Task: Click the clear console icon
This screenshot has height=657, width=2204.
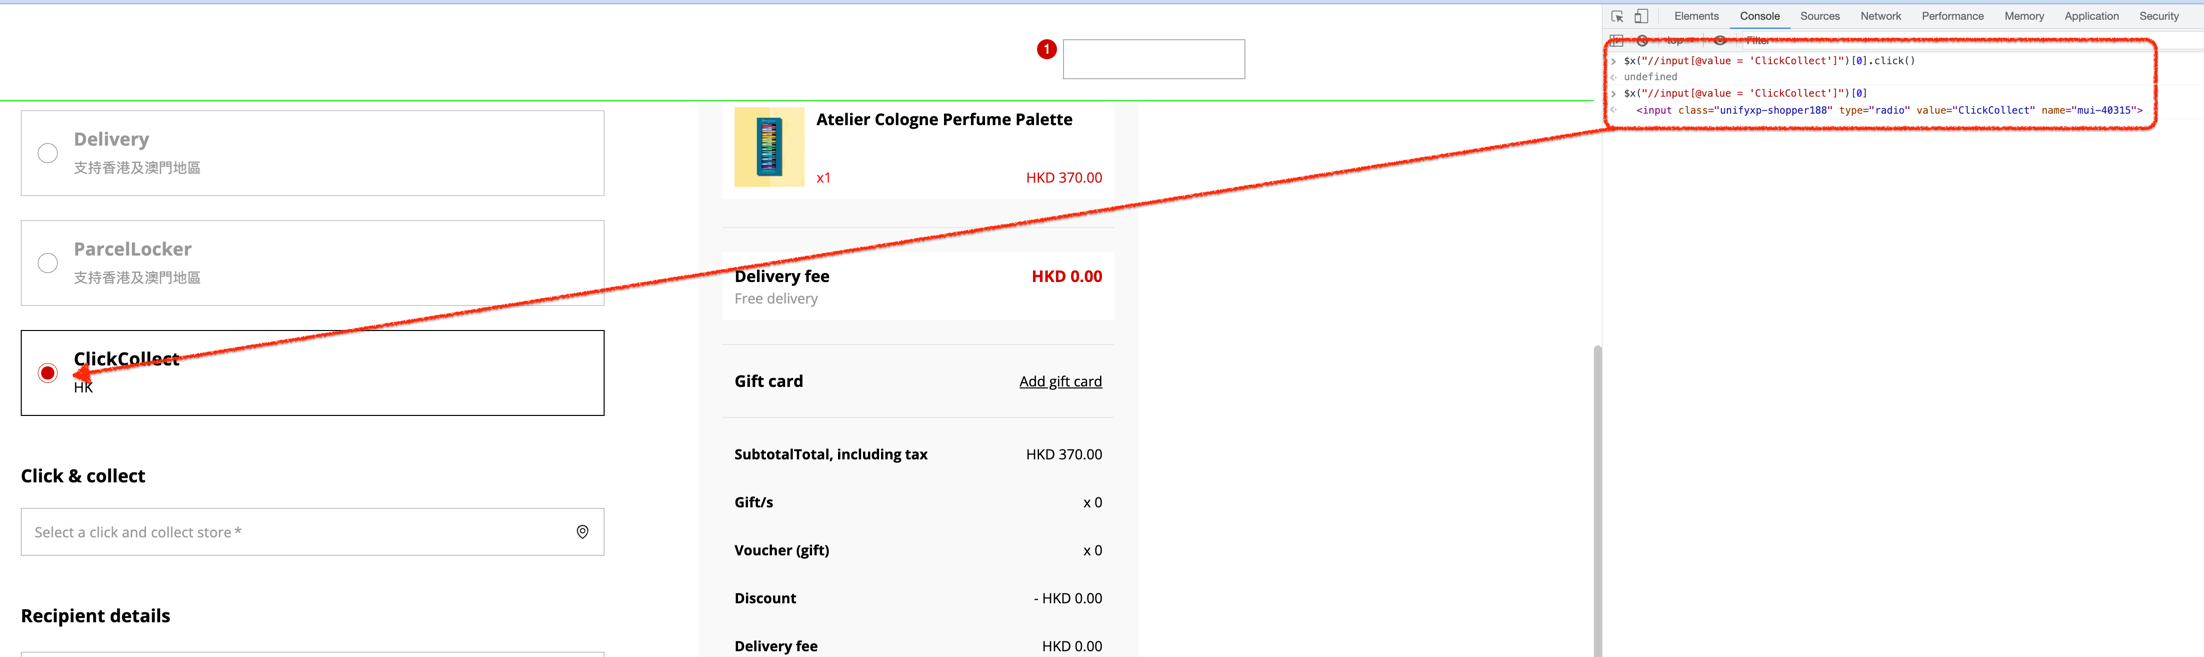Action: point(1642,41)
